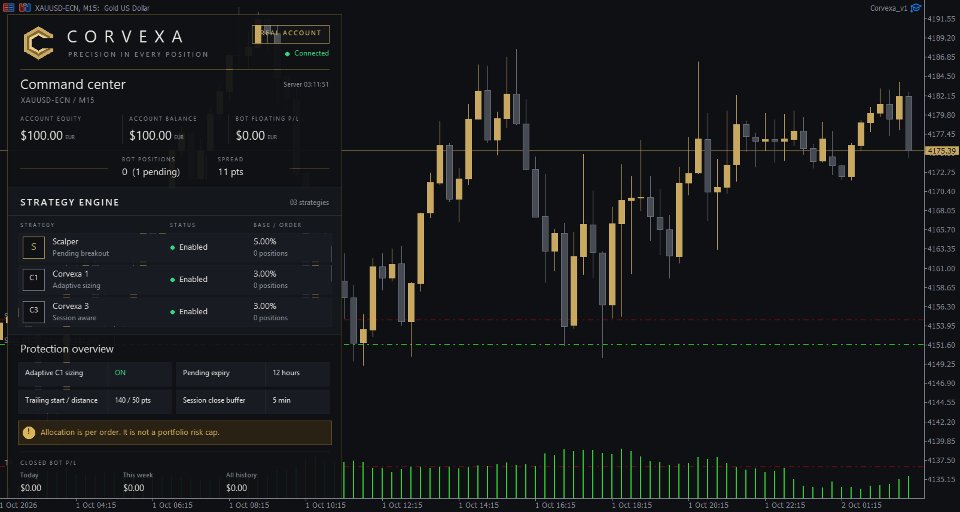960x512 pixels.
Task: Click the Trailing start / distance '140 / 50 pts' value
Action: click(x=133, y=401)
